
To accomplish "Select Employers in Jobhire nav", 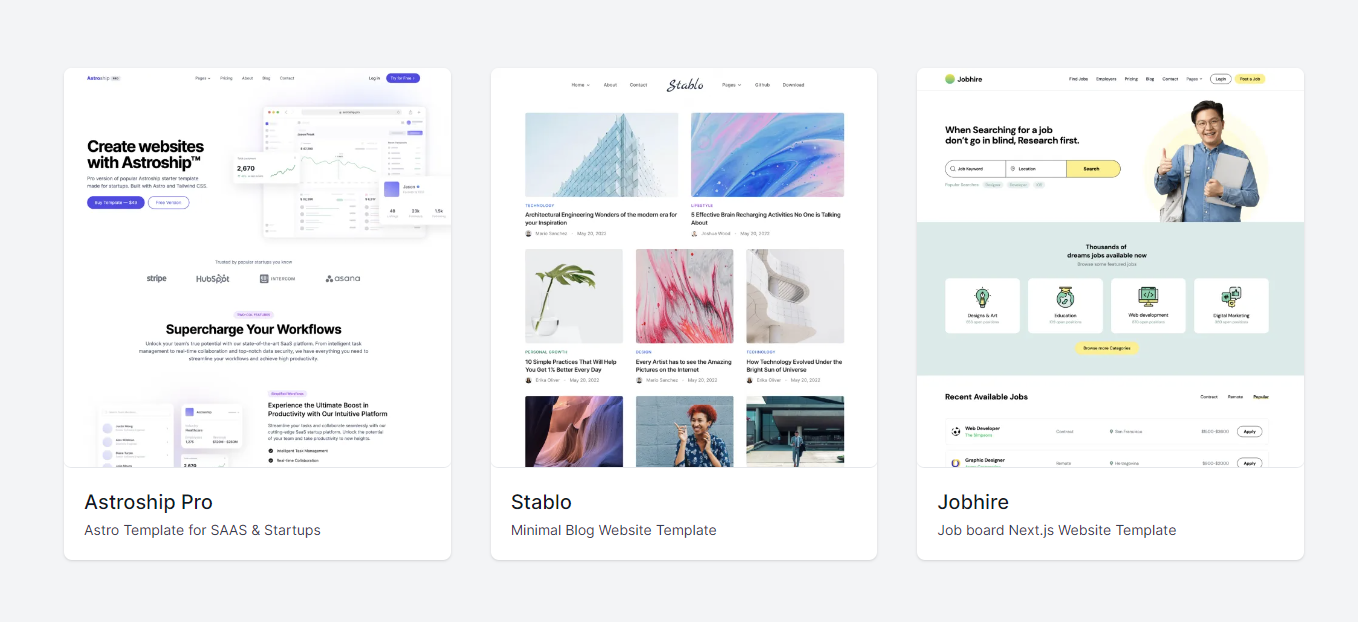I will pyautogui.click(x=1106, y=78).
